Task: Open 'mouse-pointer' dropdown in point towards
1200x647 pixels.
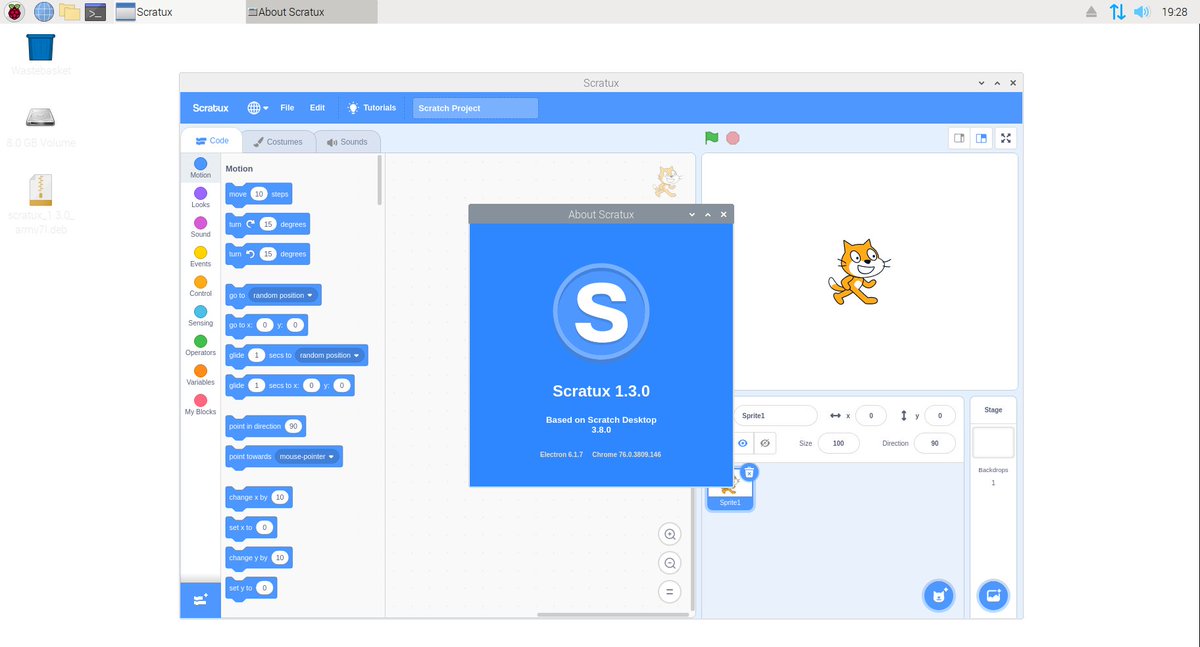Action: click(x=307, y=456)
